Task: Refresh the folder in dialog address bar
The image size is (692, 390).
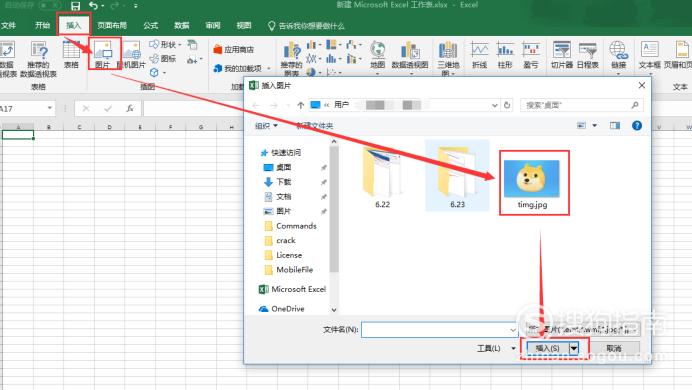Action: (507, 105)
